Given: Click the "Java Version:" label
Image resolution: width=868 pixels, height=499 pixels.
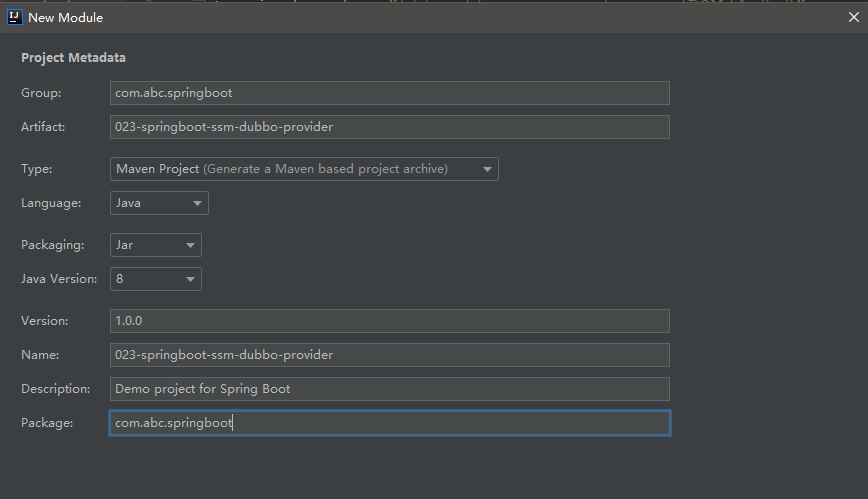Looking at the screenshot, I should 59,279.
